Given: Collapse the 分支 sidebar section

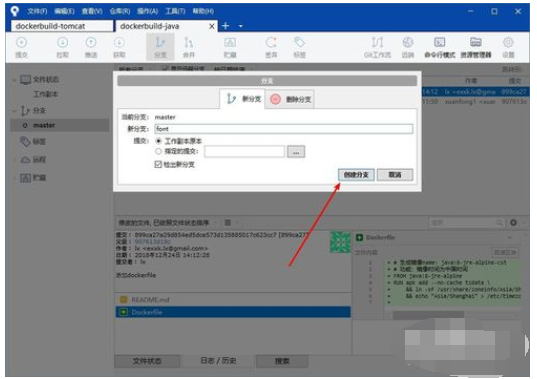Looking at the screenshot, I should coord(14,111).
